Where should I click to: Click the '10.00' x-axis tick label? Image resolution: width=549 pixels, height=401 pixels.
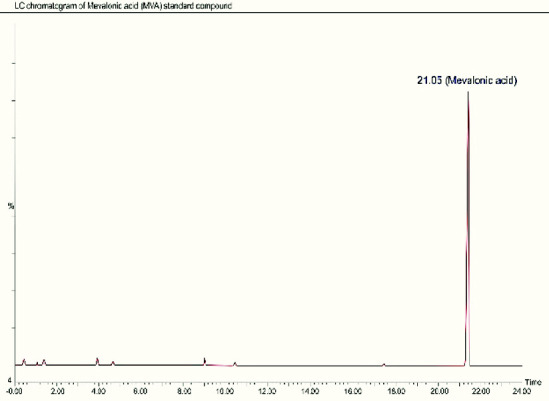click(x=225, y=391)
